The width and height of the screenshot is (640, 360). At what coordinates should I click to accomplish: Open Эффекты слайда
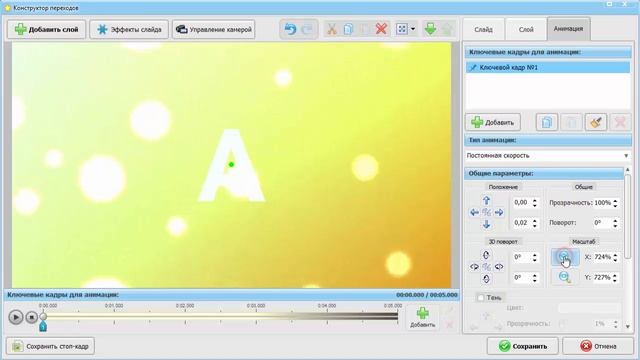(129, 29)
